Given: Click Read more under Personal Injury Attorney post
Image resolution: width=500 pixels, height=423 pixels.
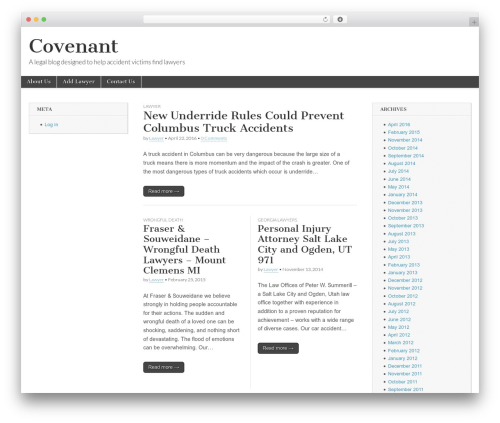Looking at the screenshot, I should [x=278, y=348].
